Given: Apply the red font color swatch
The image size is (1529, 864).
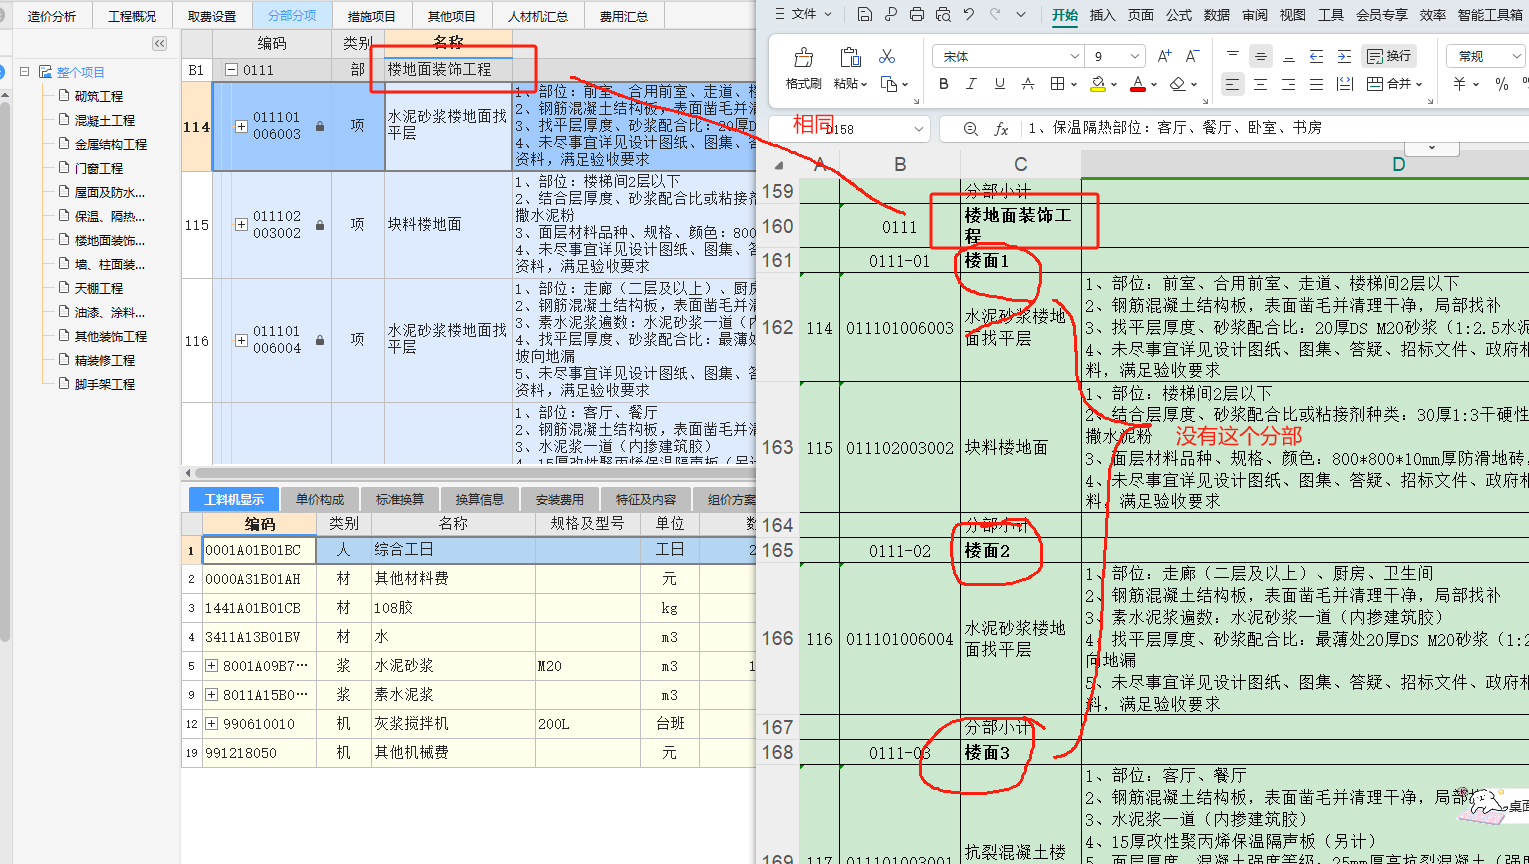Looking at the screenshot, I should coord(1137,84).
